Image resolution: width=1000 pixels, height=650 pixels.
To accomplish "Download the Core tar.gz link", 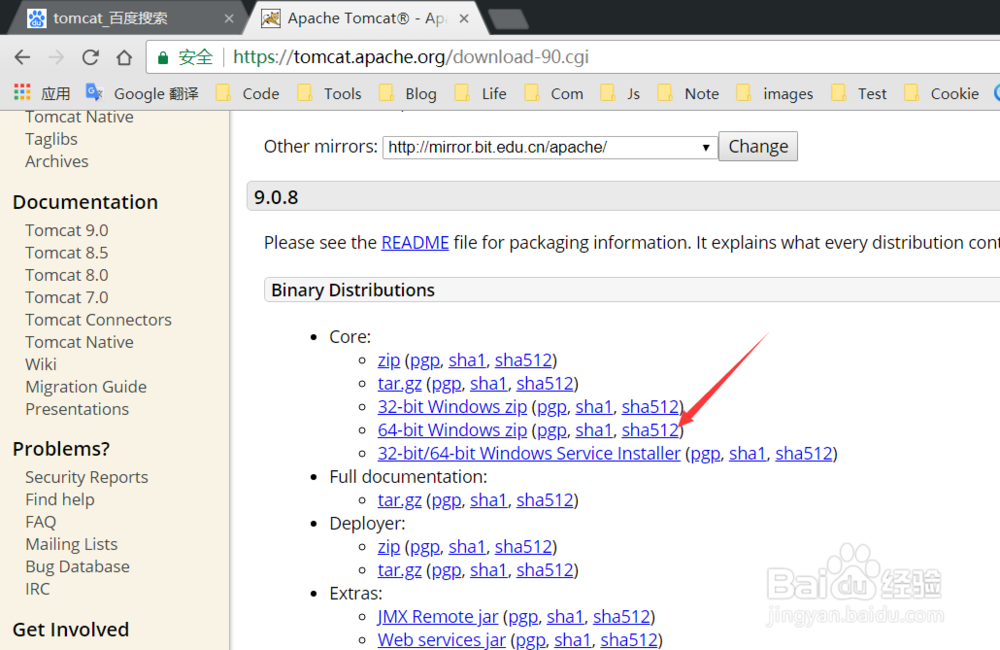I will (x=399, y=384).
